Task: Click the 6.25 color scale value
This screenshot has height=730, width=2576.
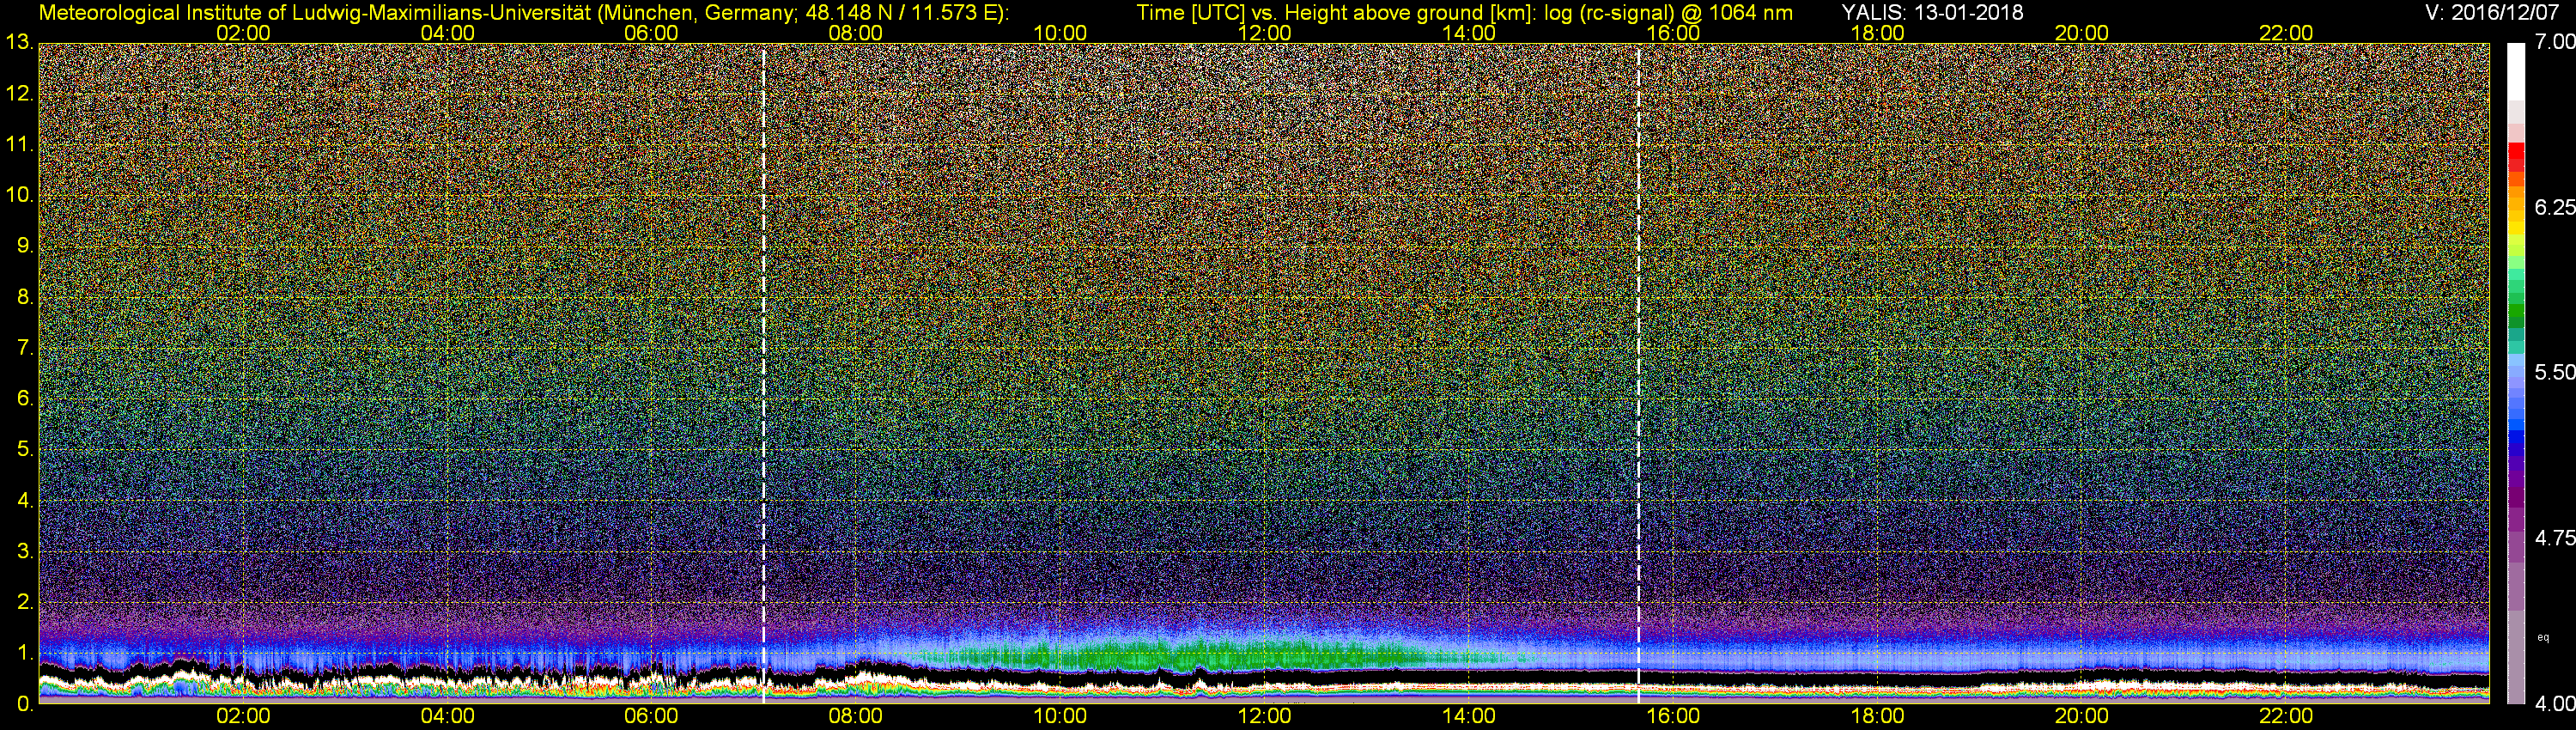Action: pos(2553,207)
